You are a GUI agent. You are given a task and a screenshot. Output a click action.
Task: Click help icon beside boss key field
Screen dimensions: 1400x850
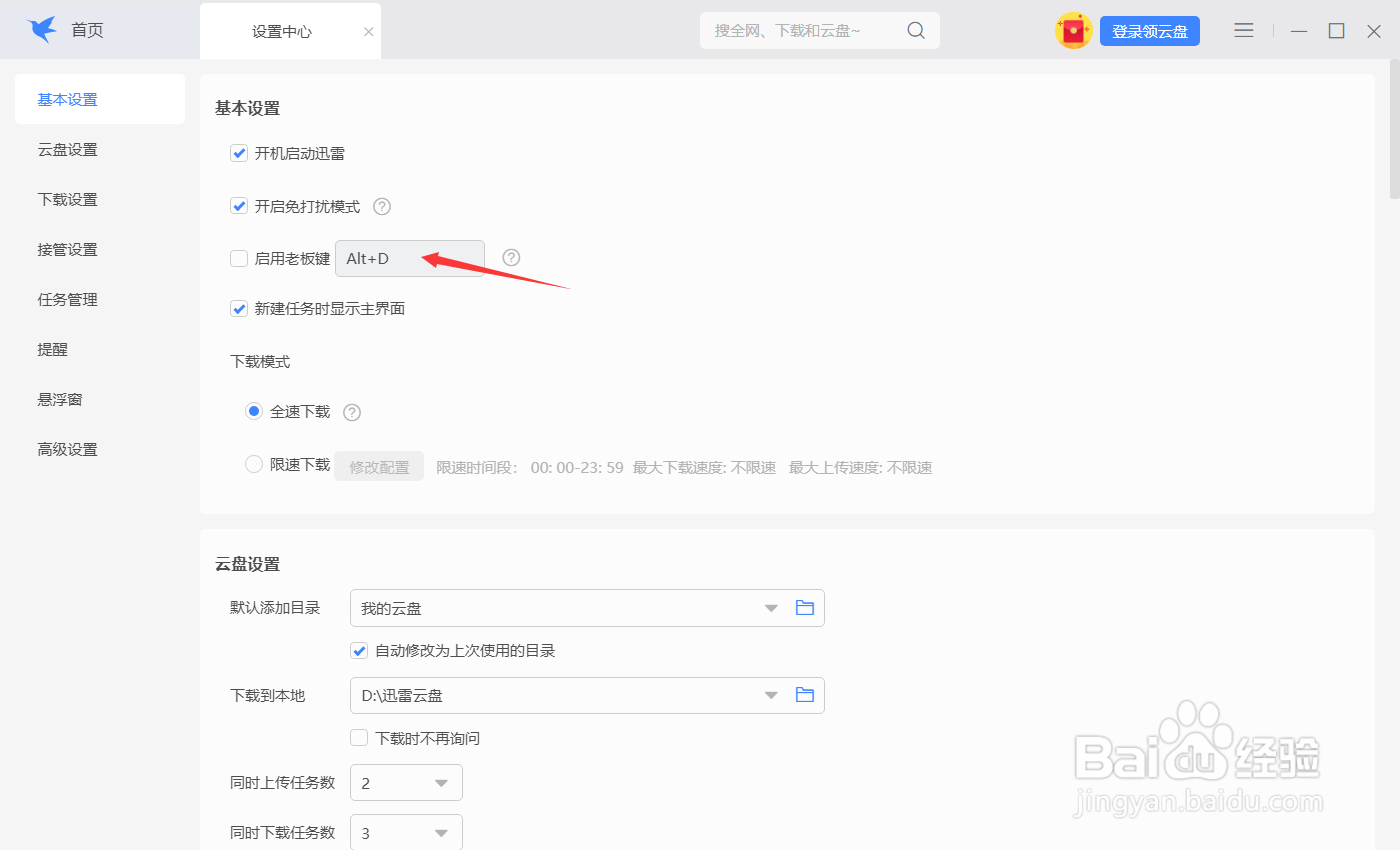(511, 258)
